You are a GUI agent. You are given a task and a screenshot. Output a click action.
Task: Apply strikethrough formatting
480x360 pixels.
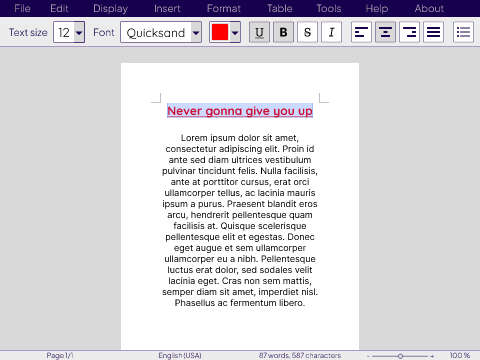pos(307,32)
